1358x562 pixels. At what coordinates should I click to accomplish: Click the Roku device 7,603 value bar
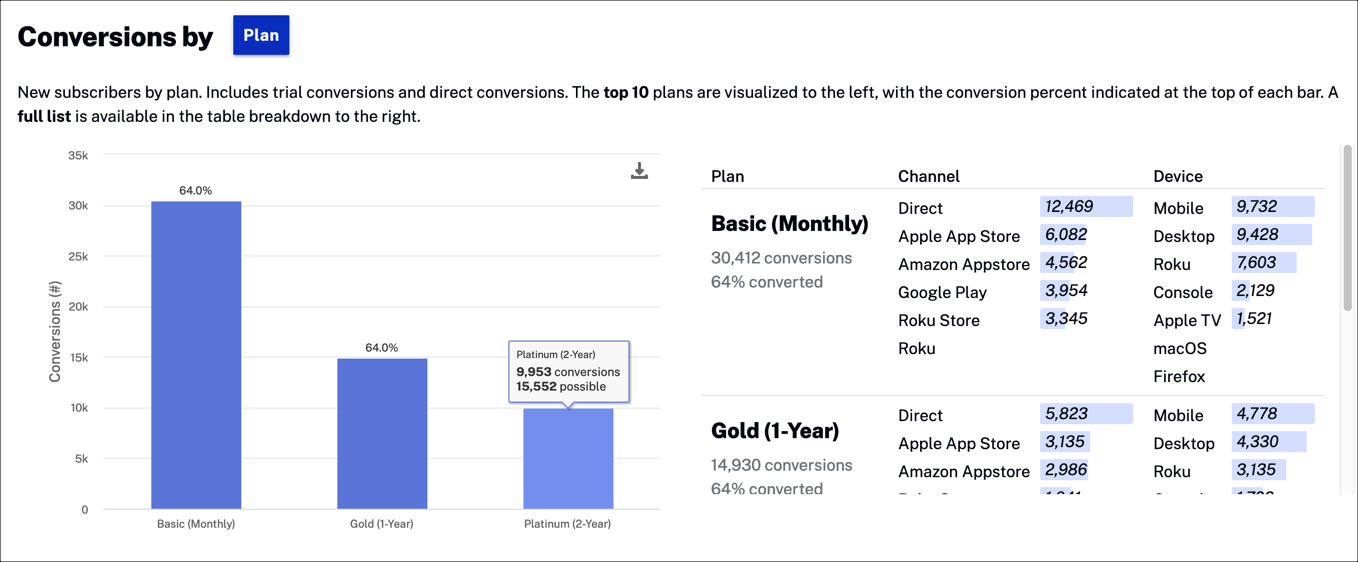pos(1263,263)
